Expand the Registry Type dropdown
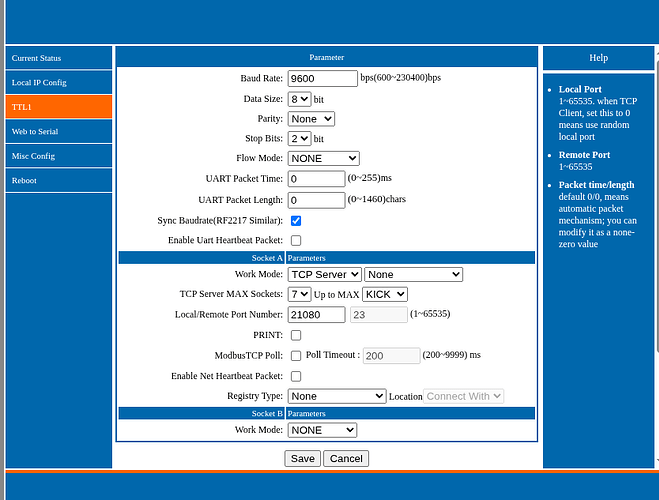The height and width of the screenshot is (500, 659). (x=336, y=396)
